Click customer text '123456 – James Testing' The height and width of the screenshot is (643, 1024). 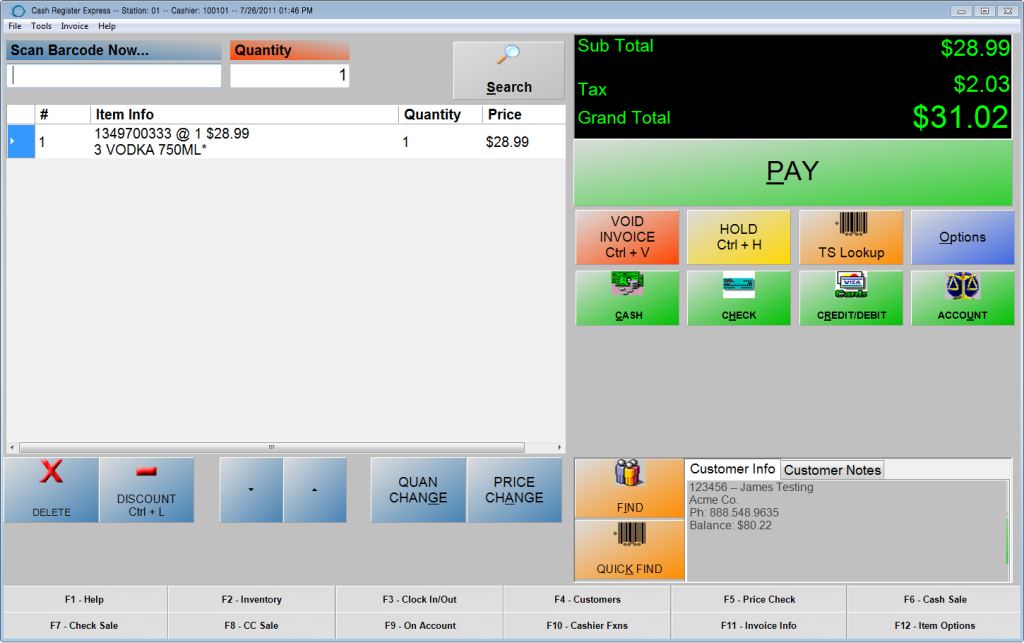(751, 487)
